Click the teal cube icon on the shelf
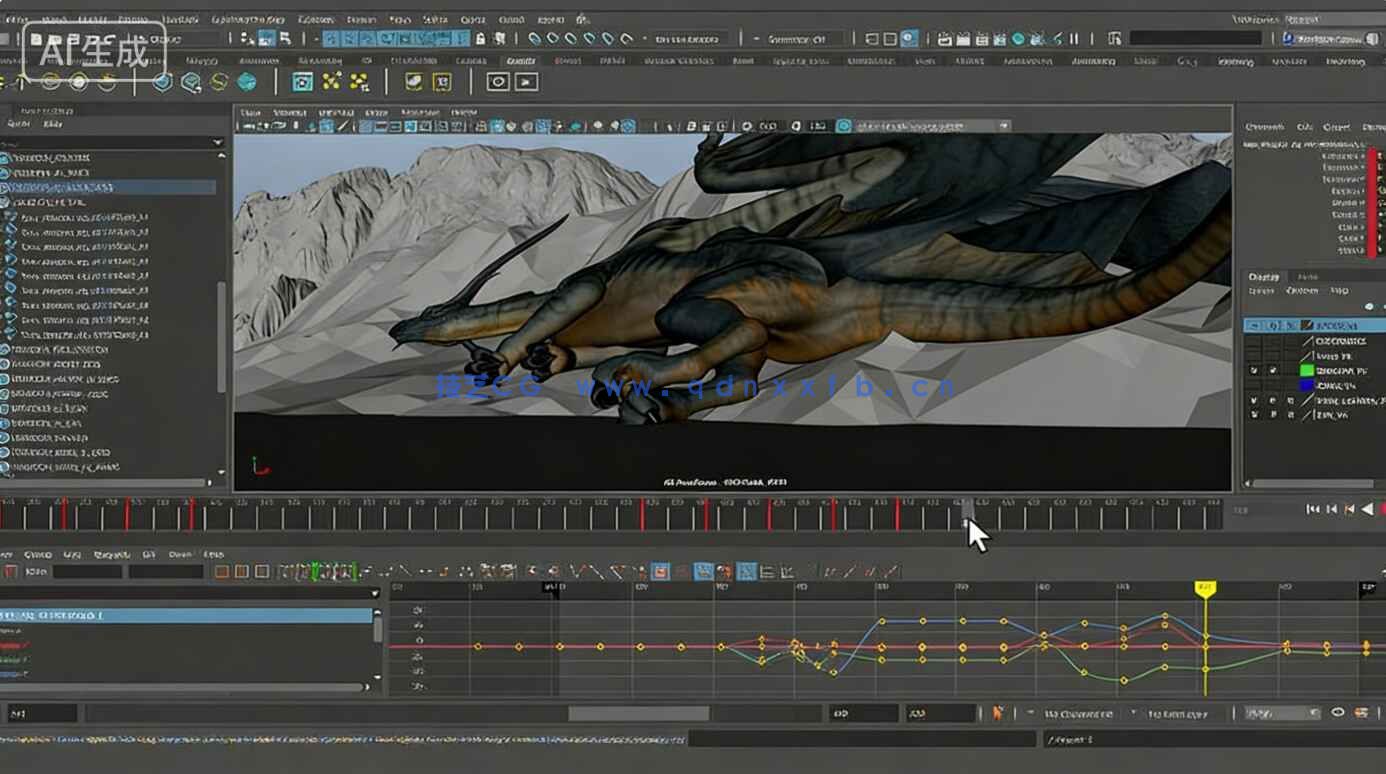The image size is (1386, 774). click(x=246, y=82)
